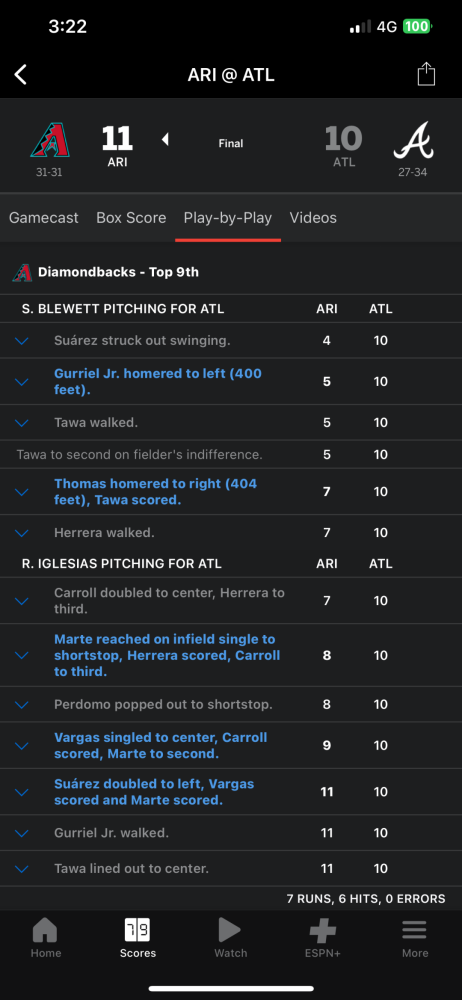Switch to the Gamecast tab
Image resolution: width=462 pixels, height=1000 pixels.
coord(43,218)
